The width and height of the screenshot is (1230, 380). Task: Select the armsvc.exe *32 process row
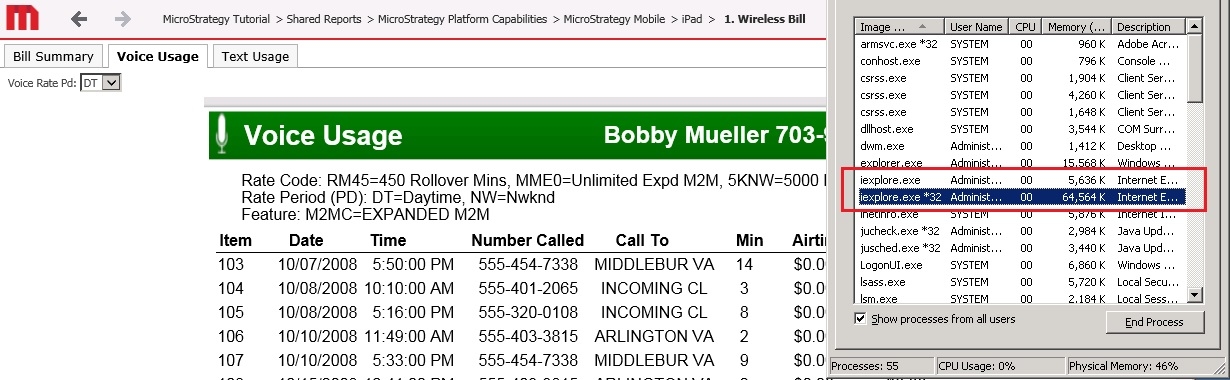[1022, 44]
